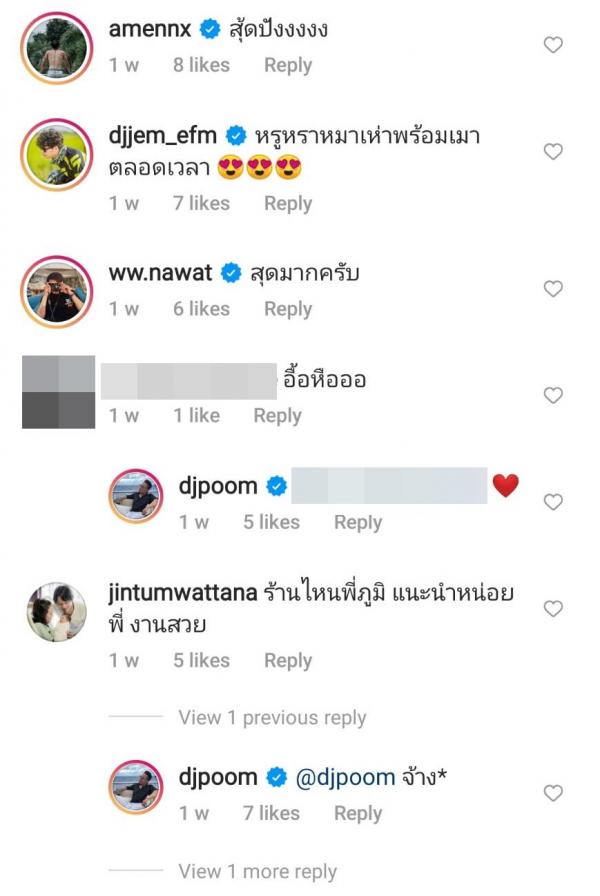View 8 likes on amennx comment
Image resolution: width=600 pixels, height=896 pixels.
click(x=201, y=65)
